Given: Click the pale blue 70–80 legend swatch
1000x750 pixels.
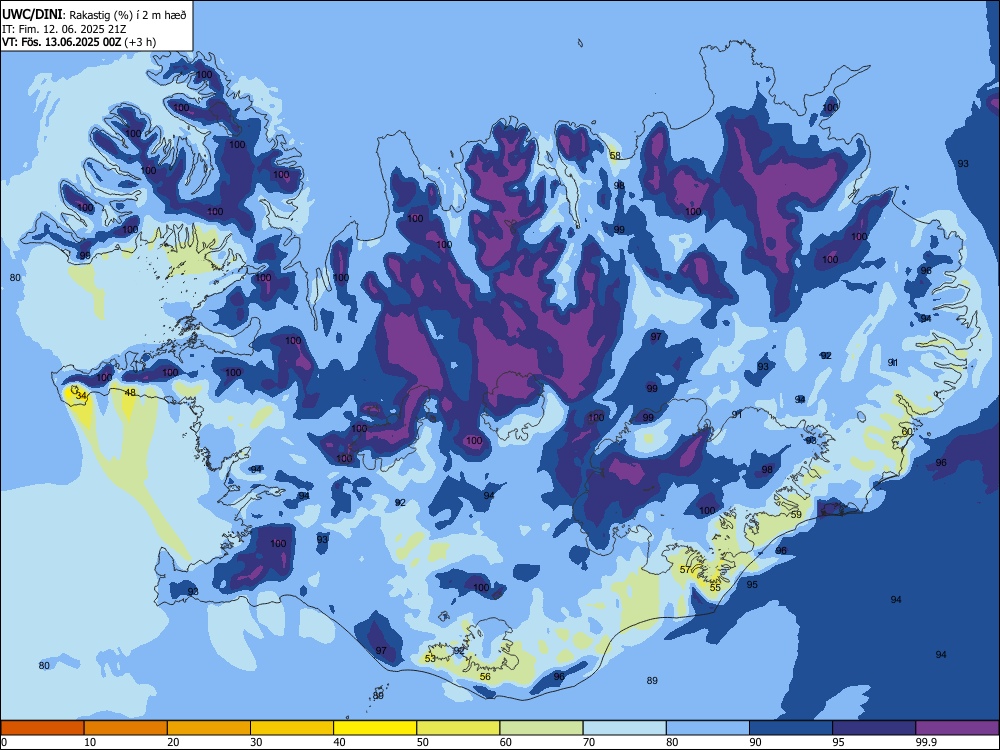Looking at the screenshot, I should (624, 728).
